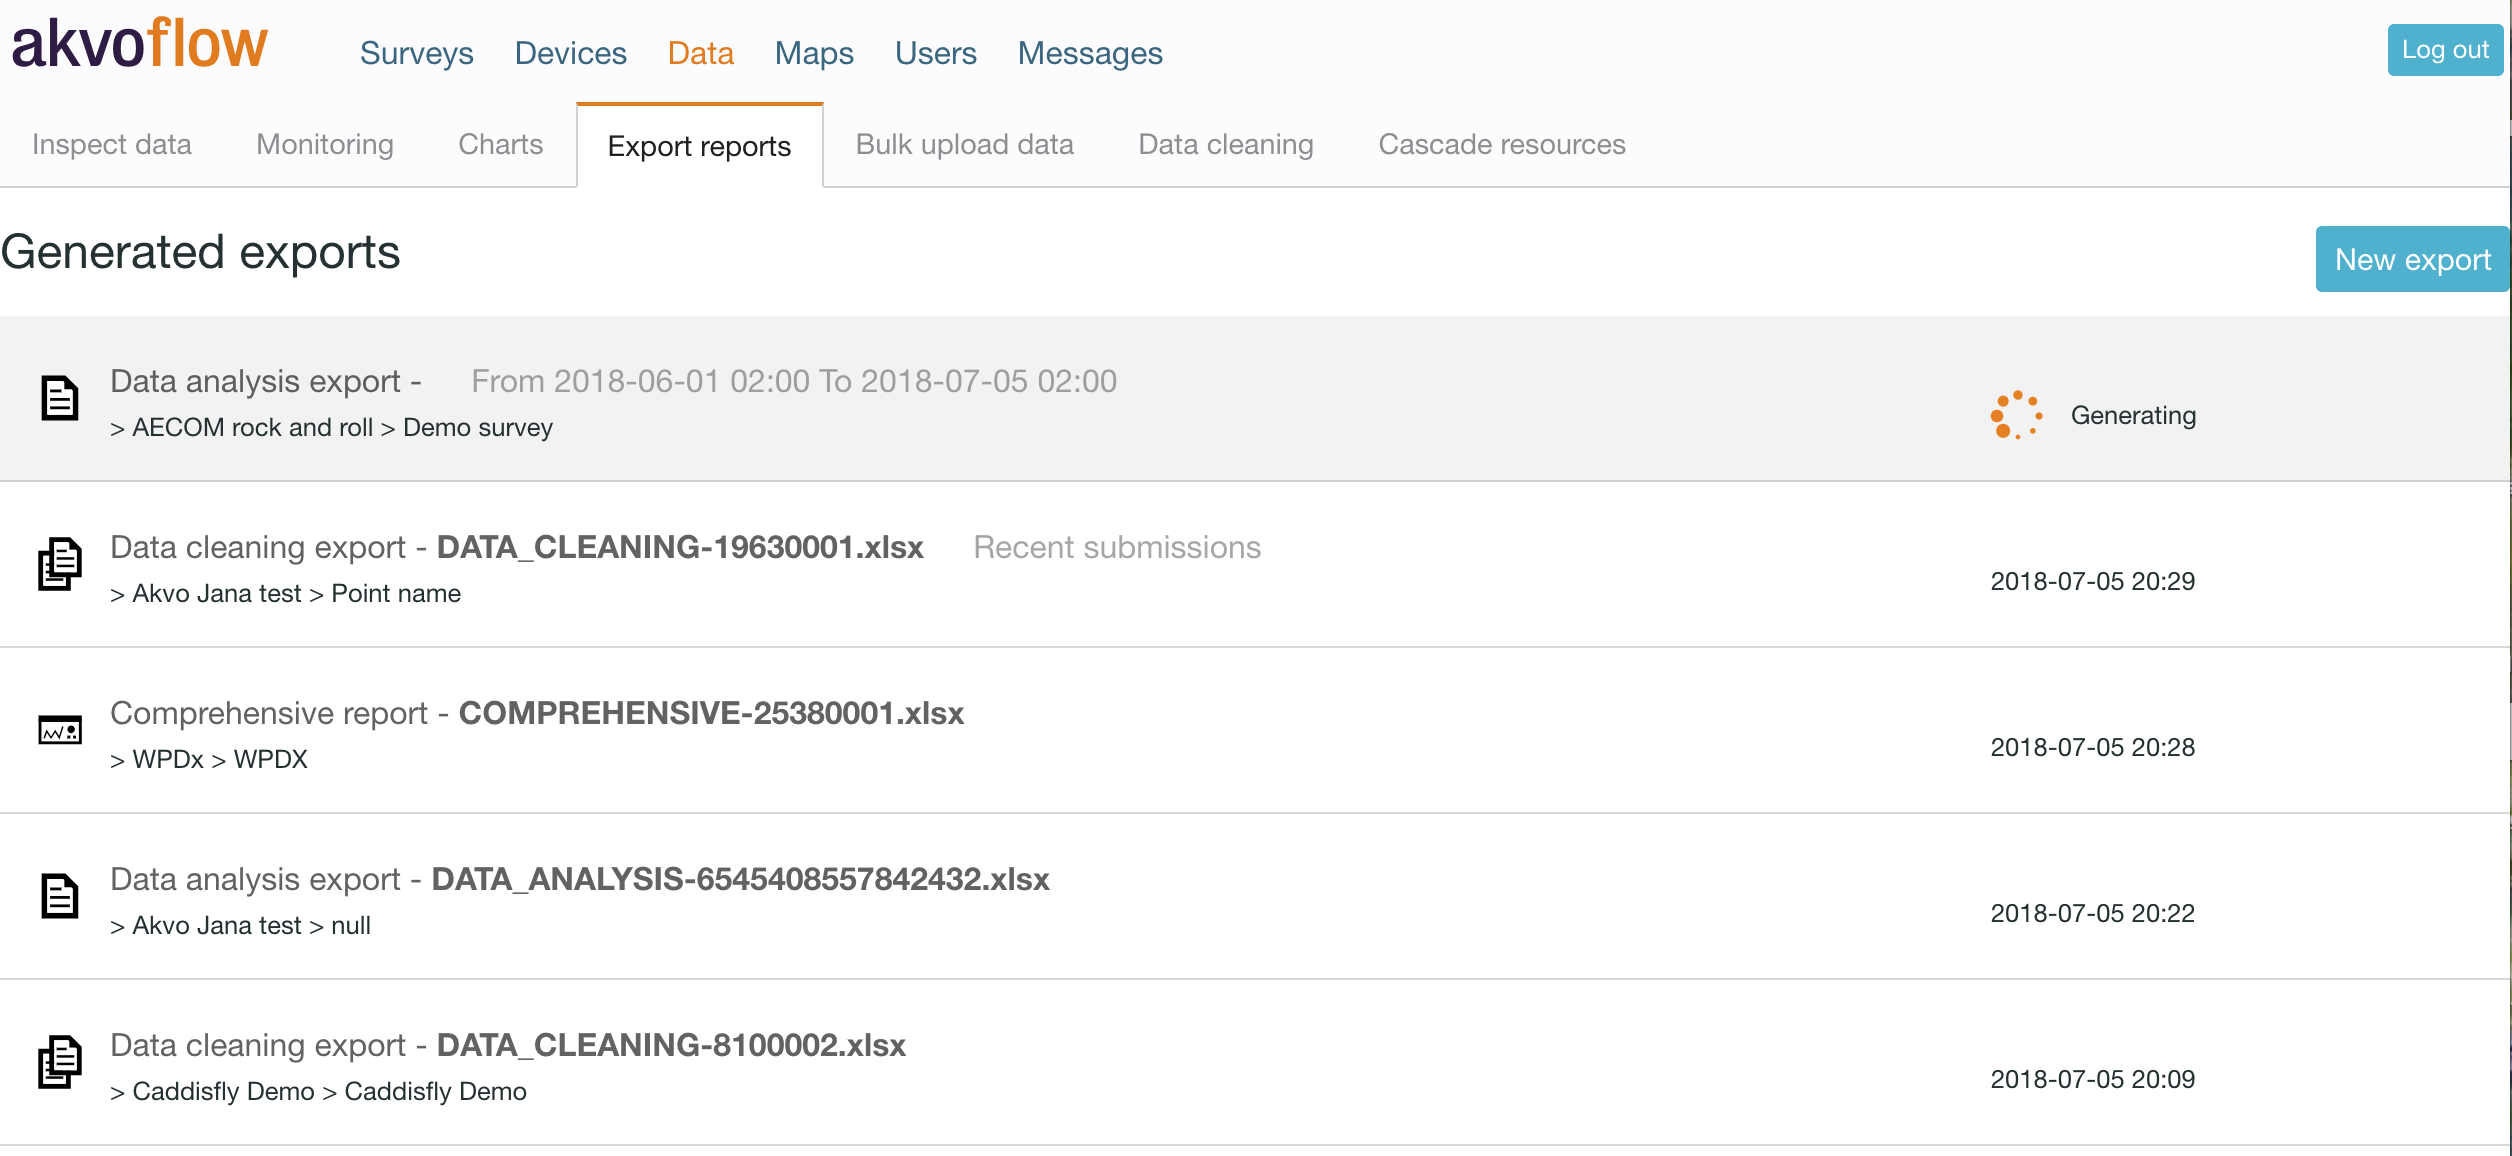
Task: Go to Devices section
Action: [570, 53]
